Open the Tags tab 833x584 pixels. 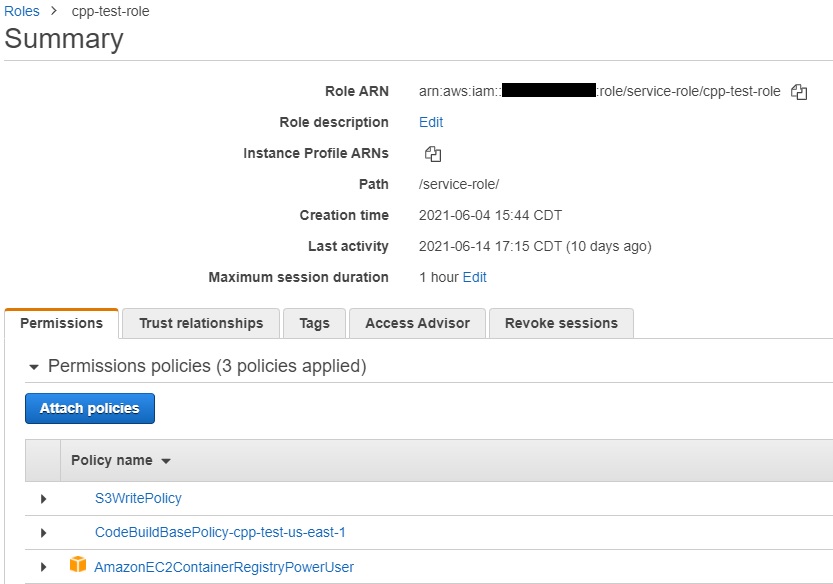314,323
